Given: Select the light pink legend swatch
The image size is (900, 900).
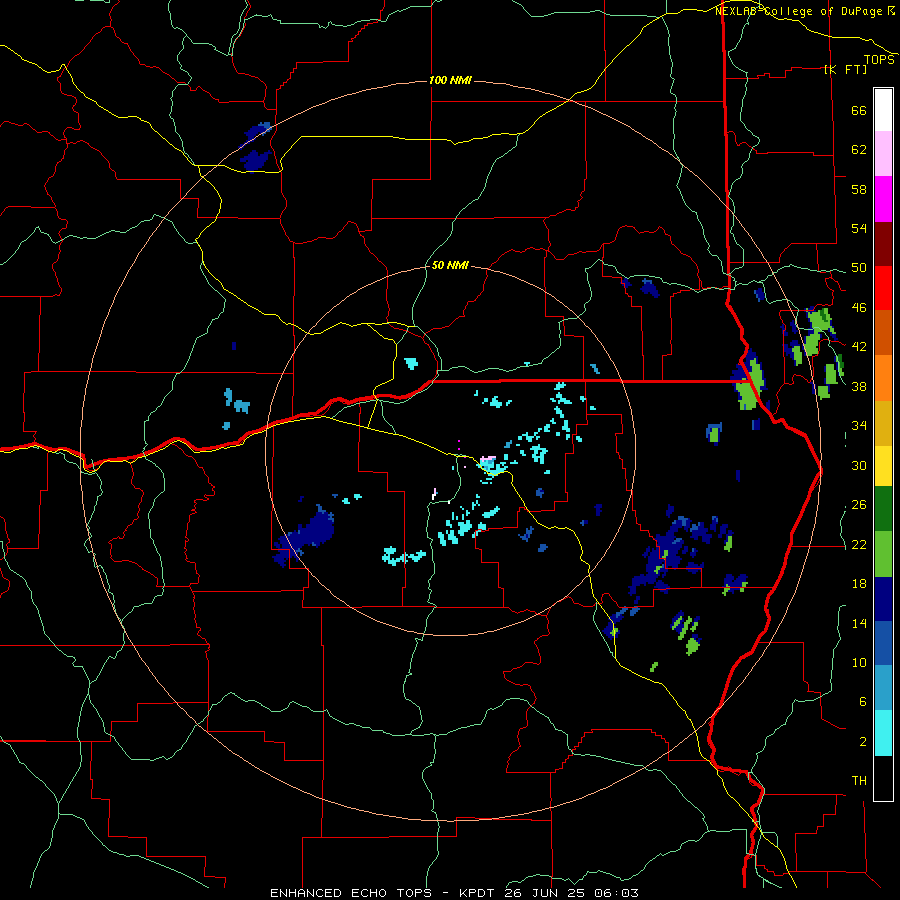Looking at the screenshot, I should pyautogui.click(x=883, y=154).
